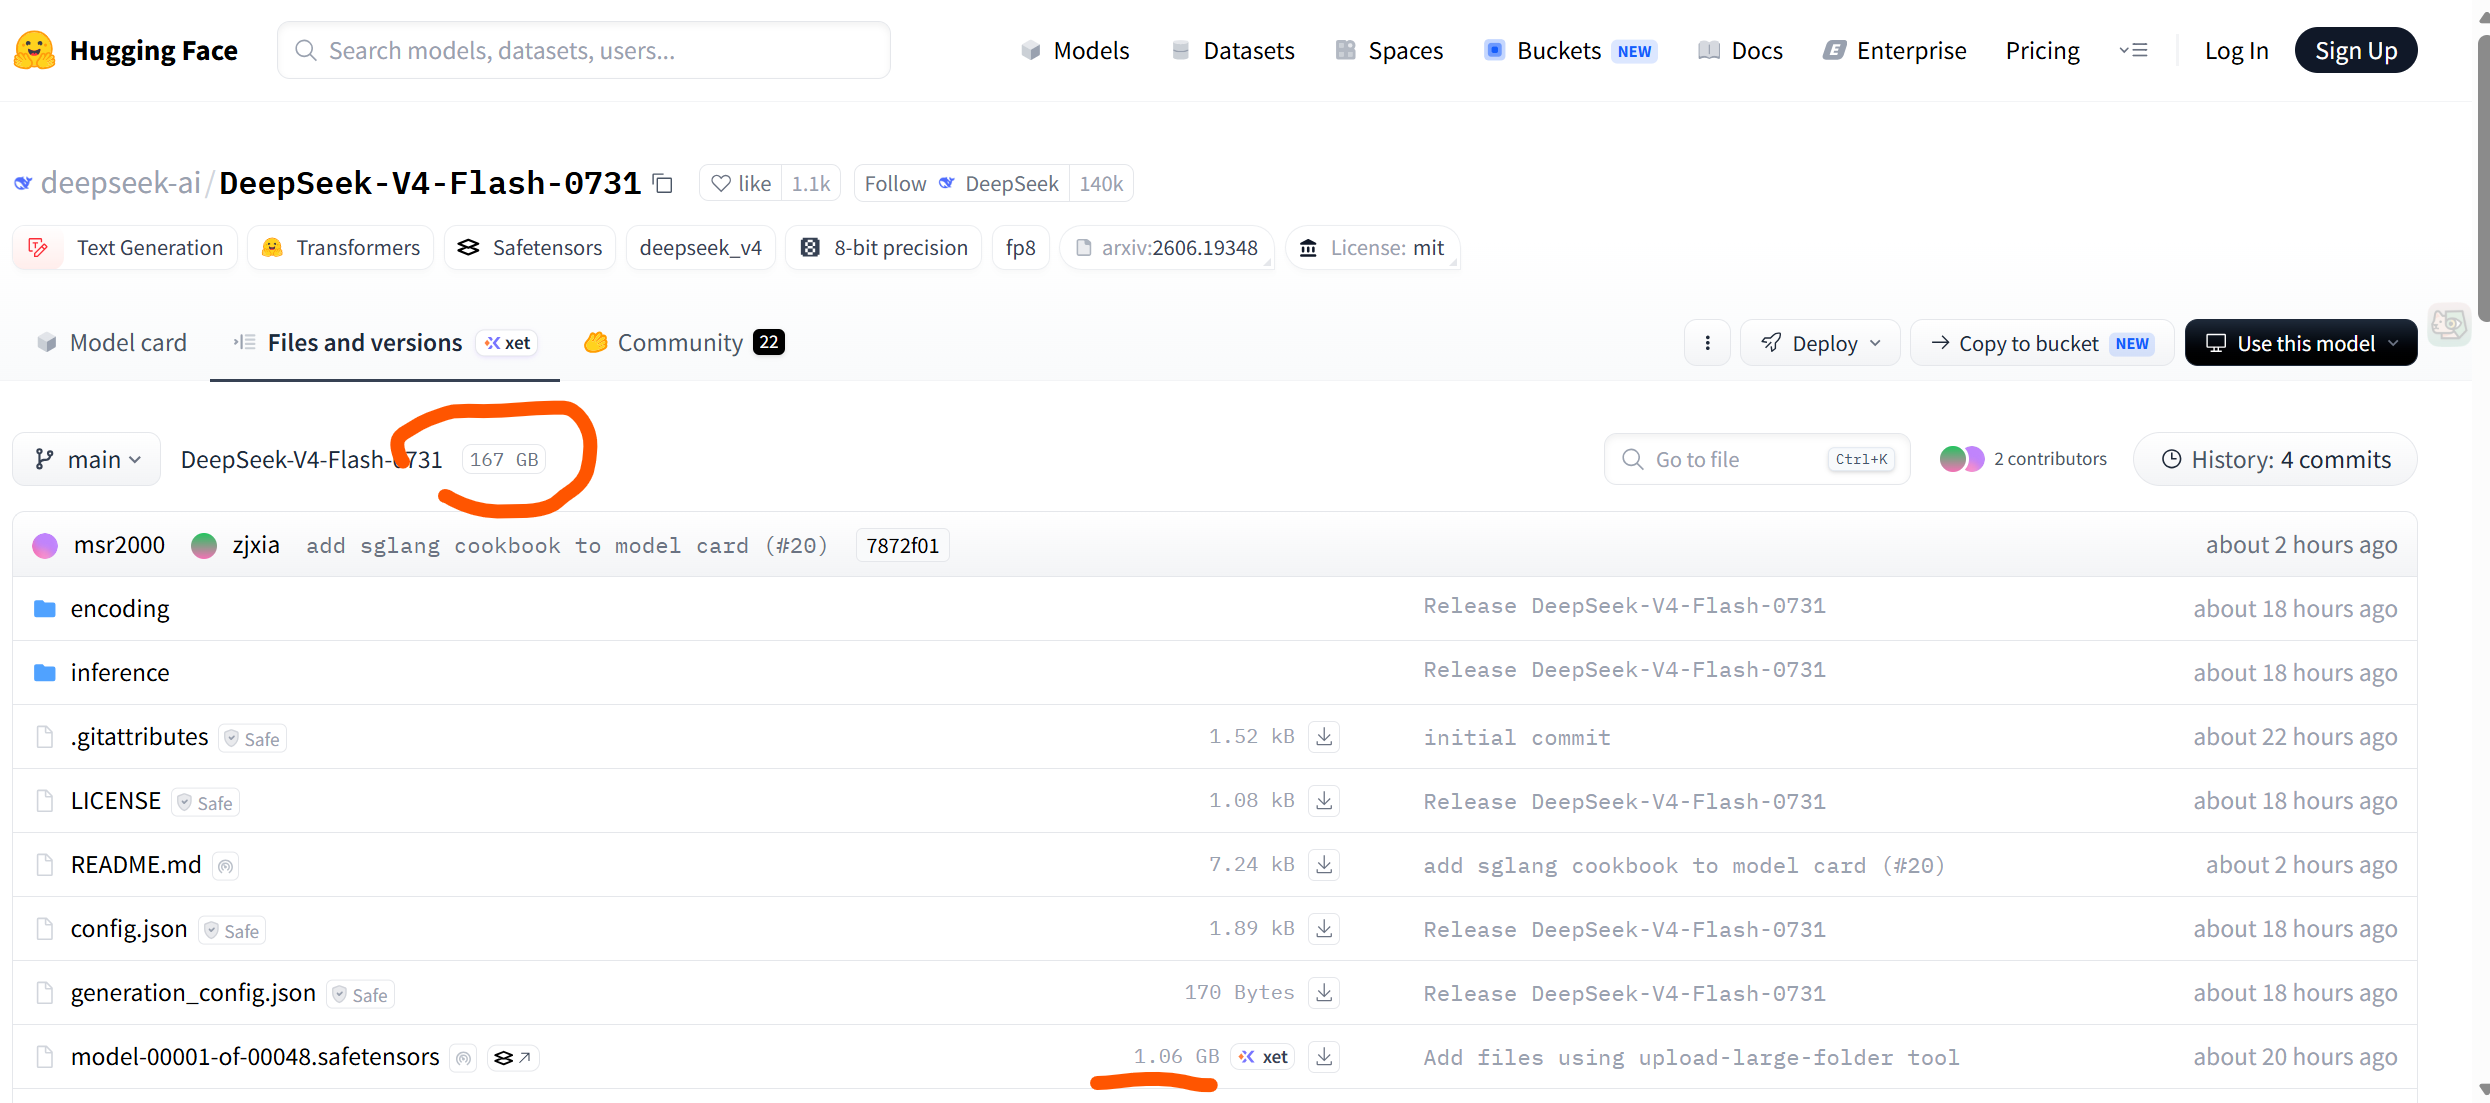Viewport: 2490px width, 1103px height.
Task: Click the 140k followers count
Action: pyautogui.click(x=1101, y=184)
